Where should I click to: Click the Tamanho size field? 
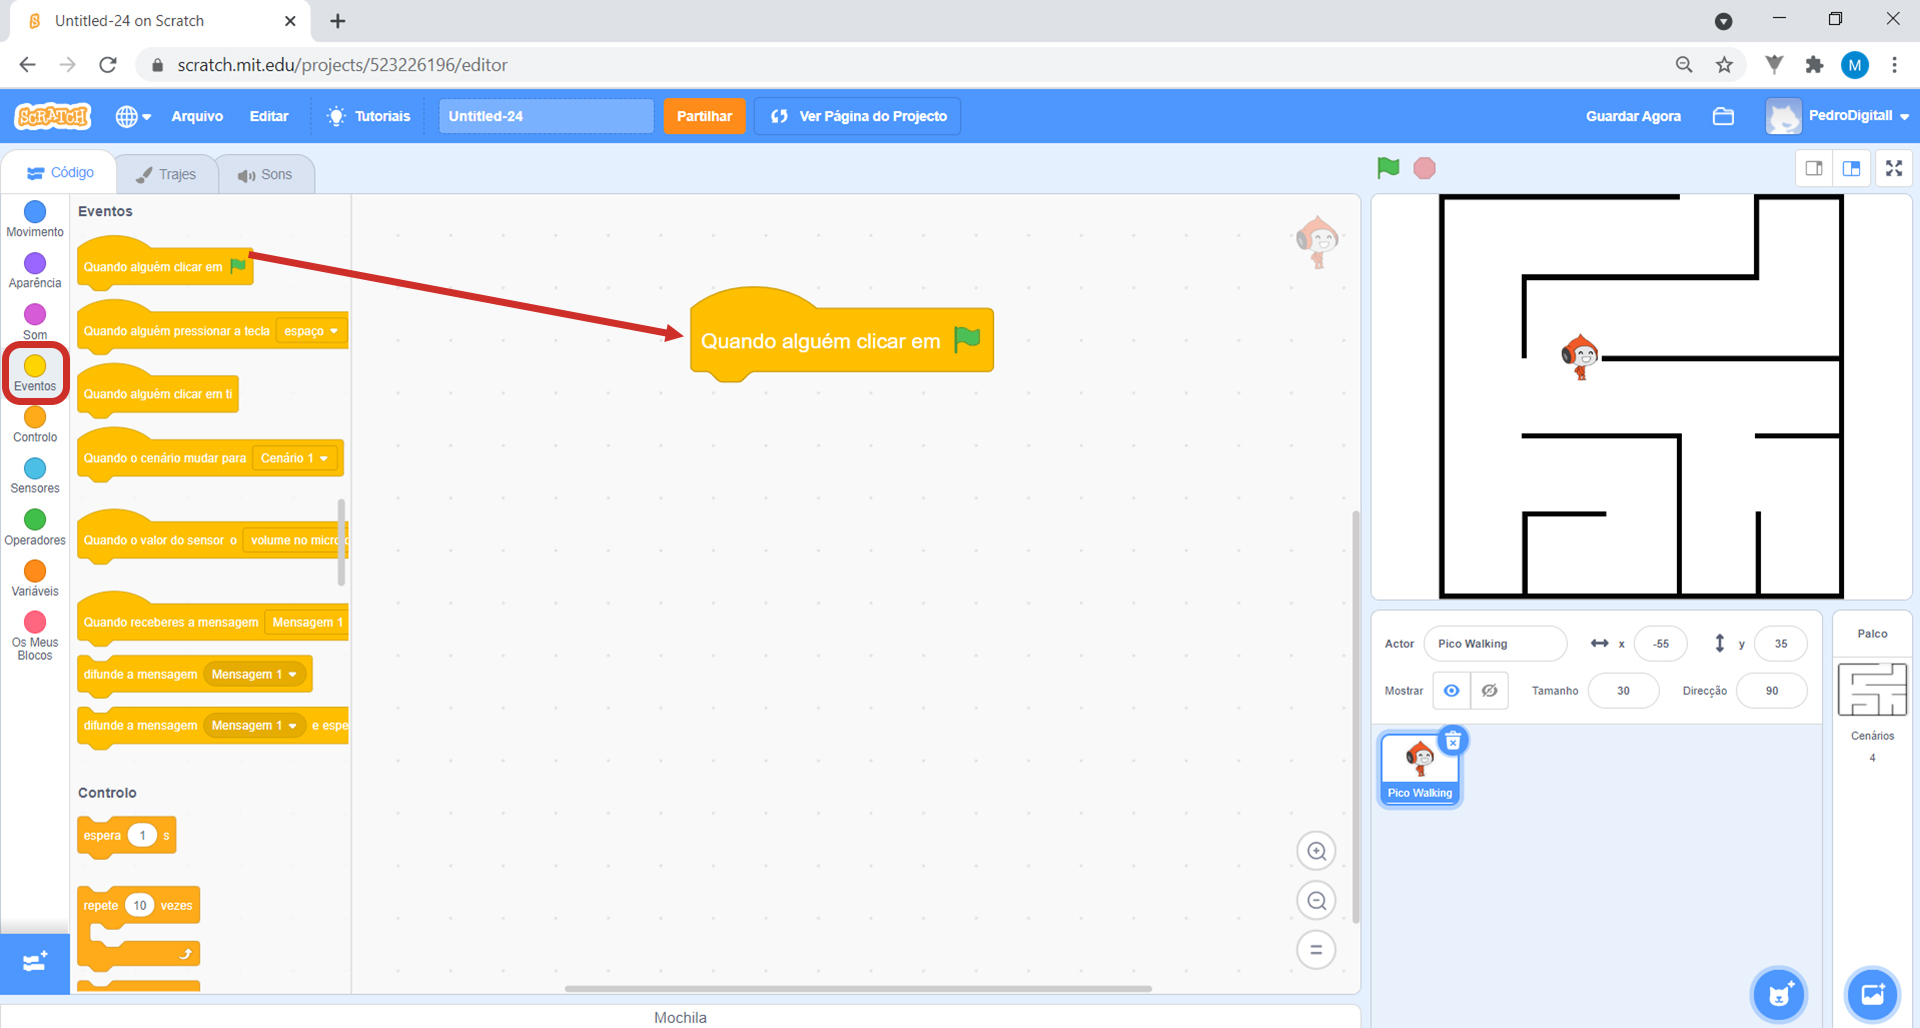1623,690
